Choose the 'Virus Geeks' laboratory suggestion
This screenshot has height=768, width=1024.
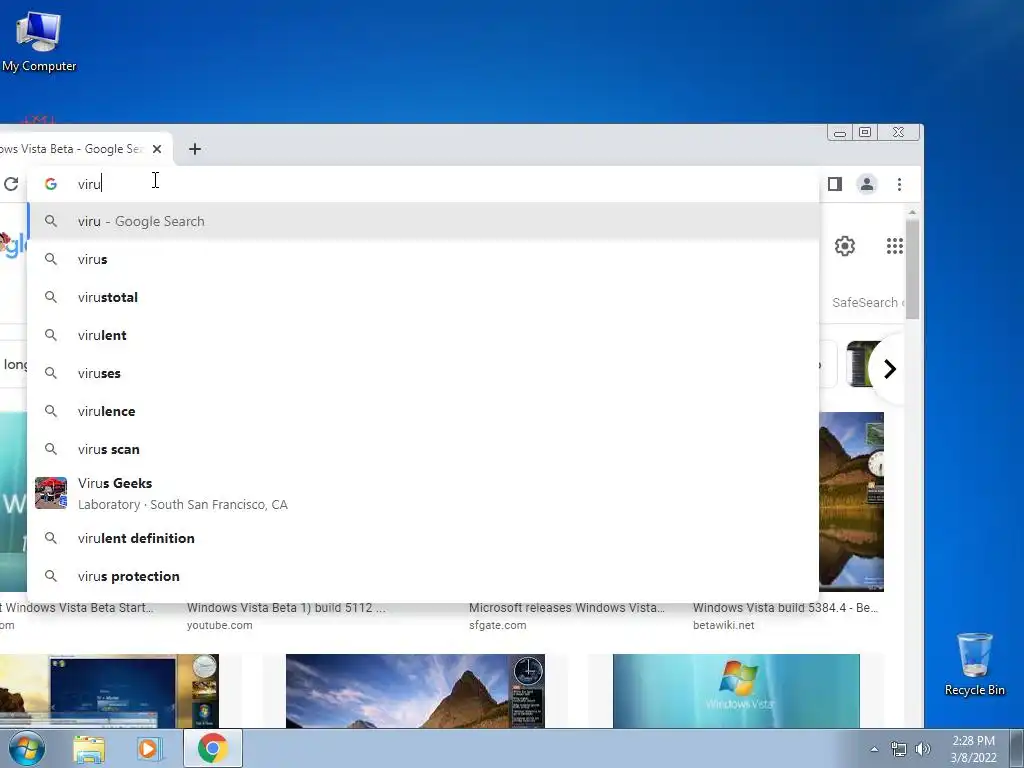[x=423, y=493]
